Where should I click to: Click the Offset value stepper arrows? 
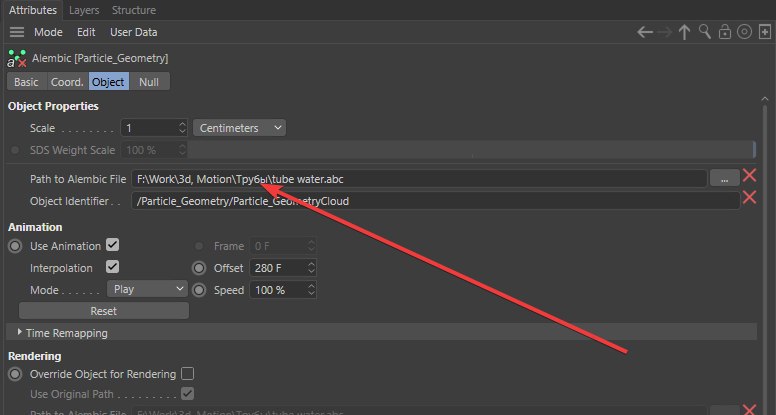coord(311,268)
